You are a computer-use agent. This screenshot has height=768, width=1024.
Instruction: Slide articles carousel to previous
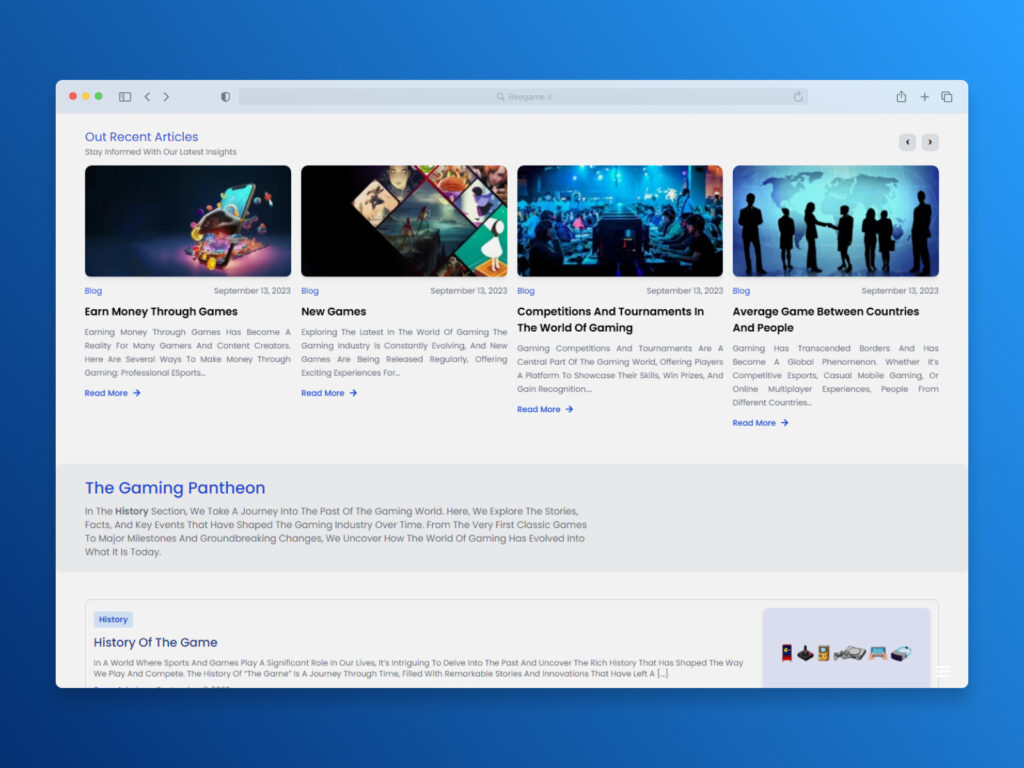click(x=907, y=142)
